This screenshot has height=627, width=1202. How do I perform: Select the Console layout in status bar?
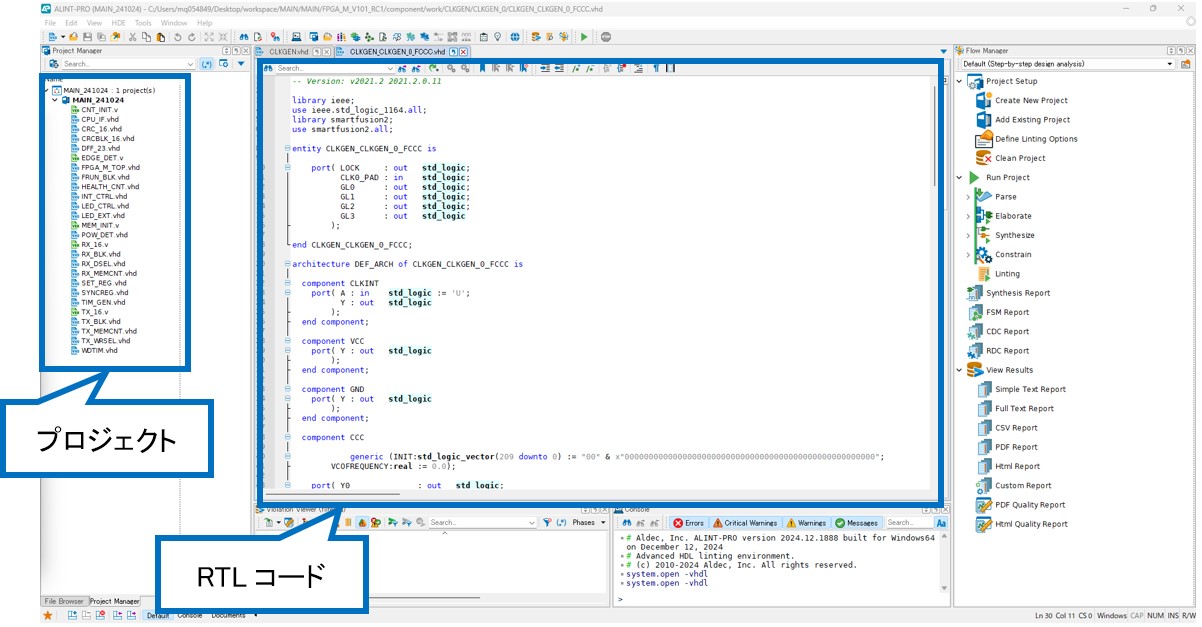point(190,615)
